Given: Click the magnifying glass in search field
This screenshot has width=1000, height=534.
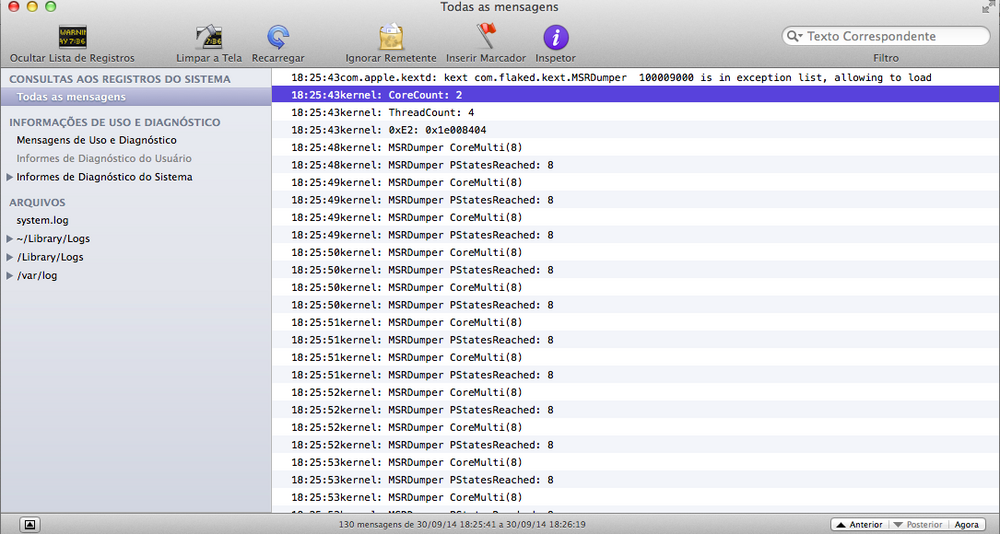Looking at the screenshot, I should click(794, 36).
